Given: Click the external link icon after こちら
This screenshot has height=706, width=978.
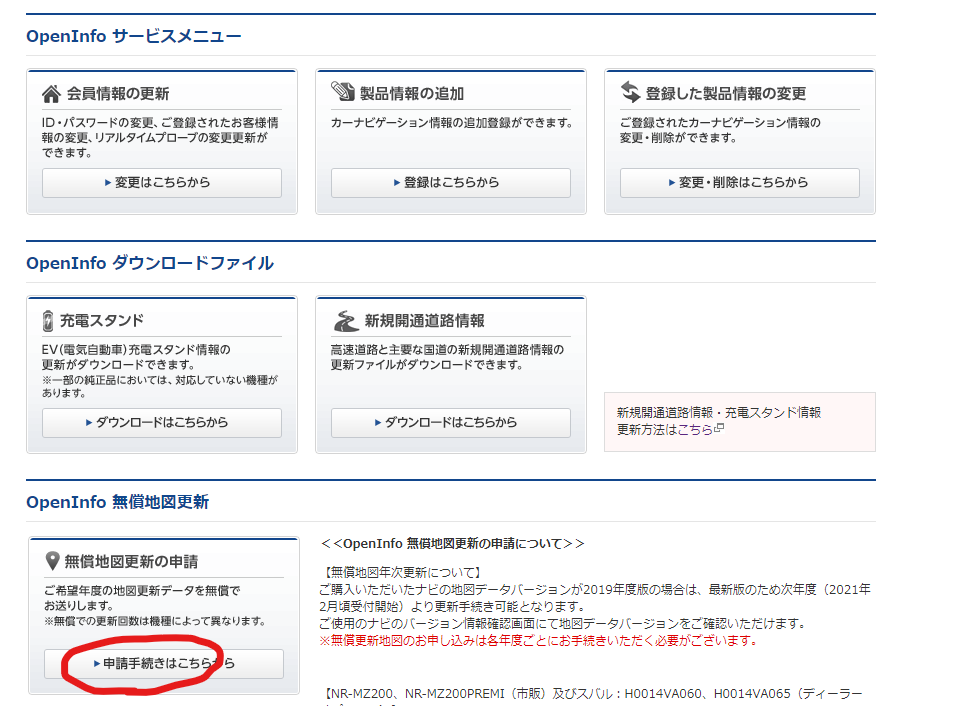Looking at the screenshot, I should 719,428.
